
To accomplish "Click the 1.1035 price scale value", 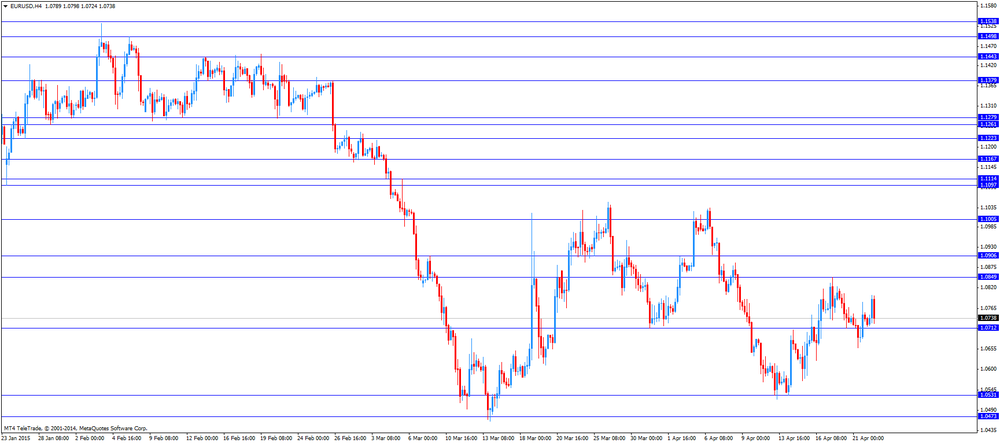I will click(x=989, y=207).
